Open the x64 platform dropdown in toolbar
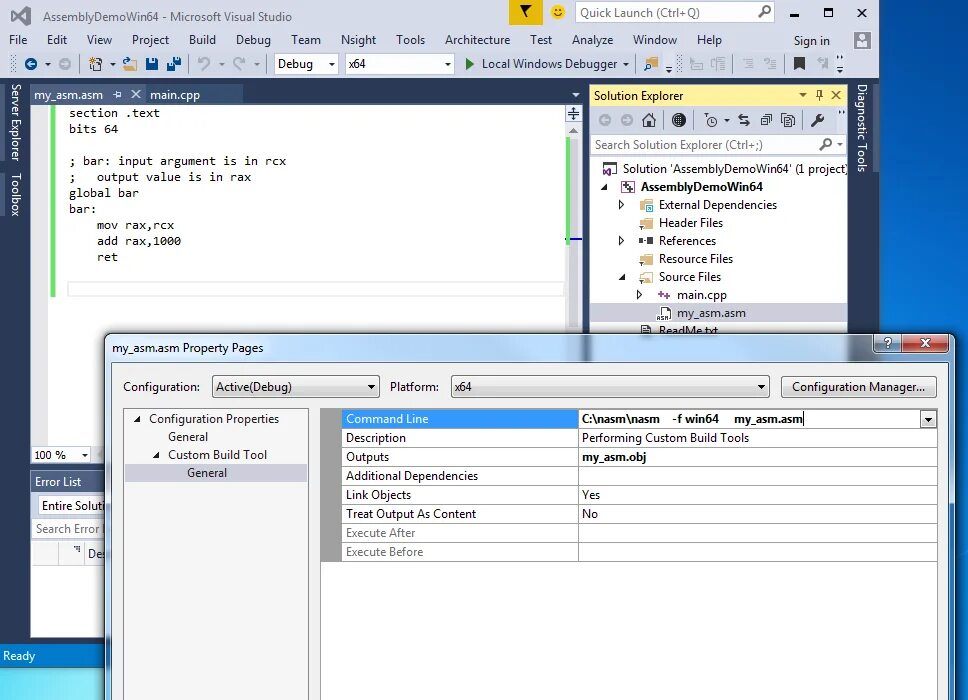Image resolution: width=968 pixels, height=700 pixels. pyautogui.click(x=448, y=64)
